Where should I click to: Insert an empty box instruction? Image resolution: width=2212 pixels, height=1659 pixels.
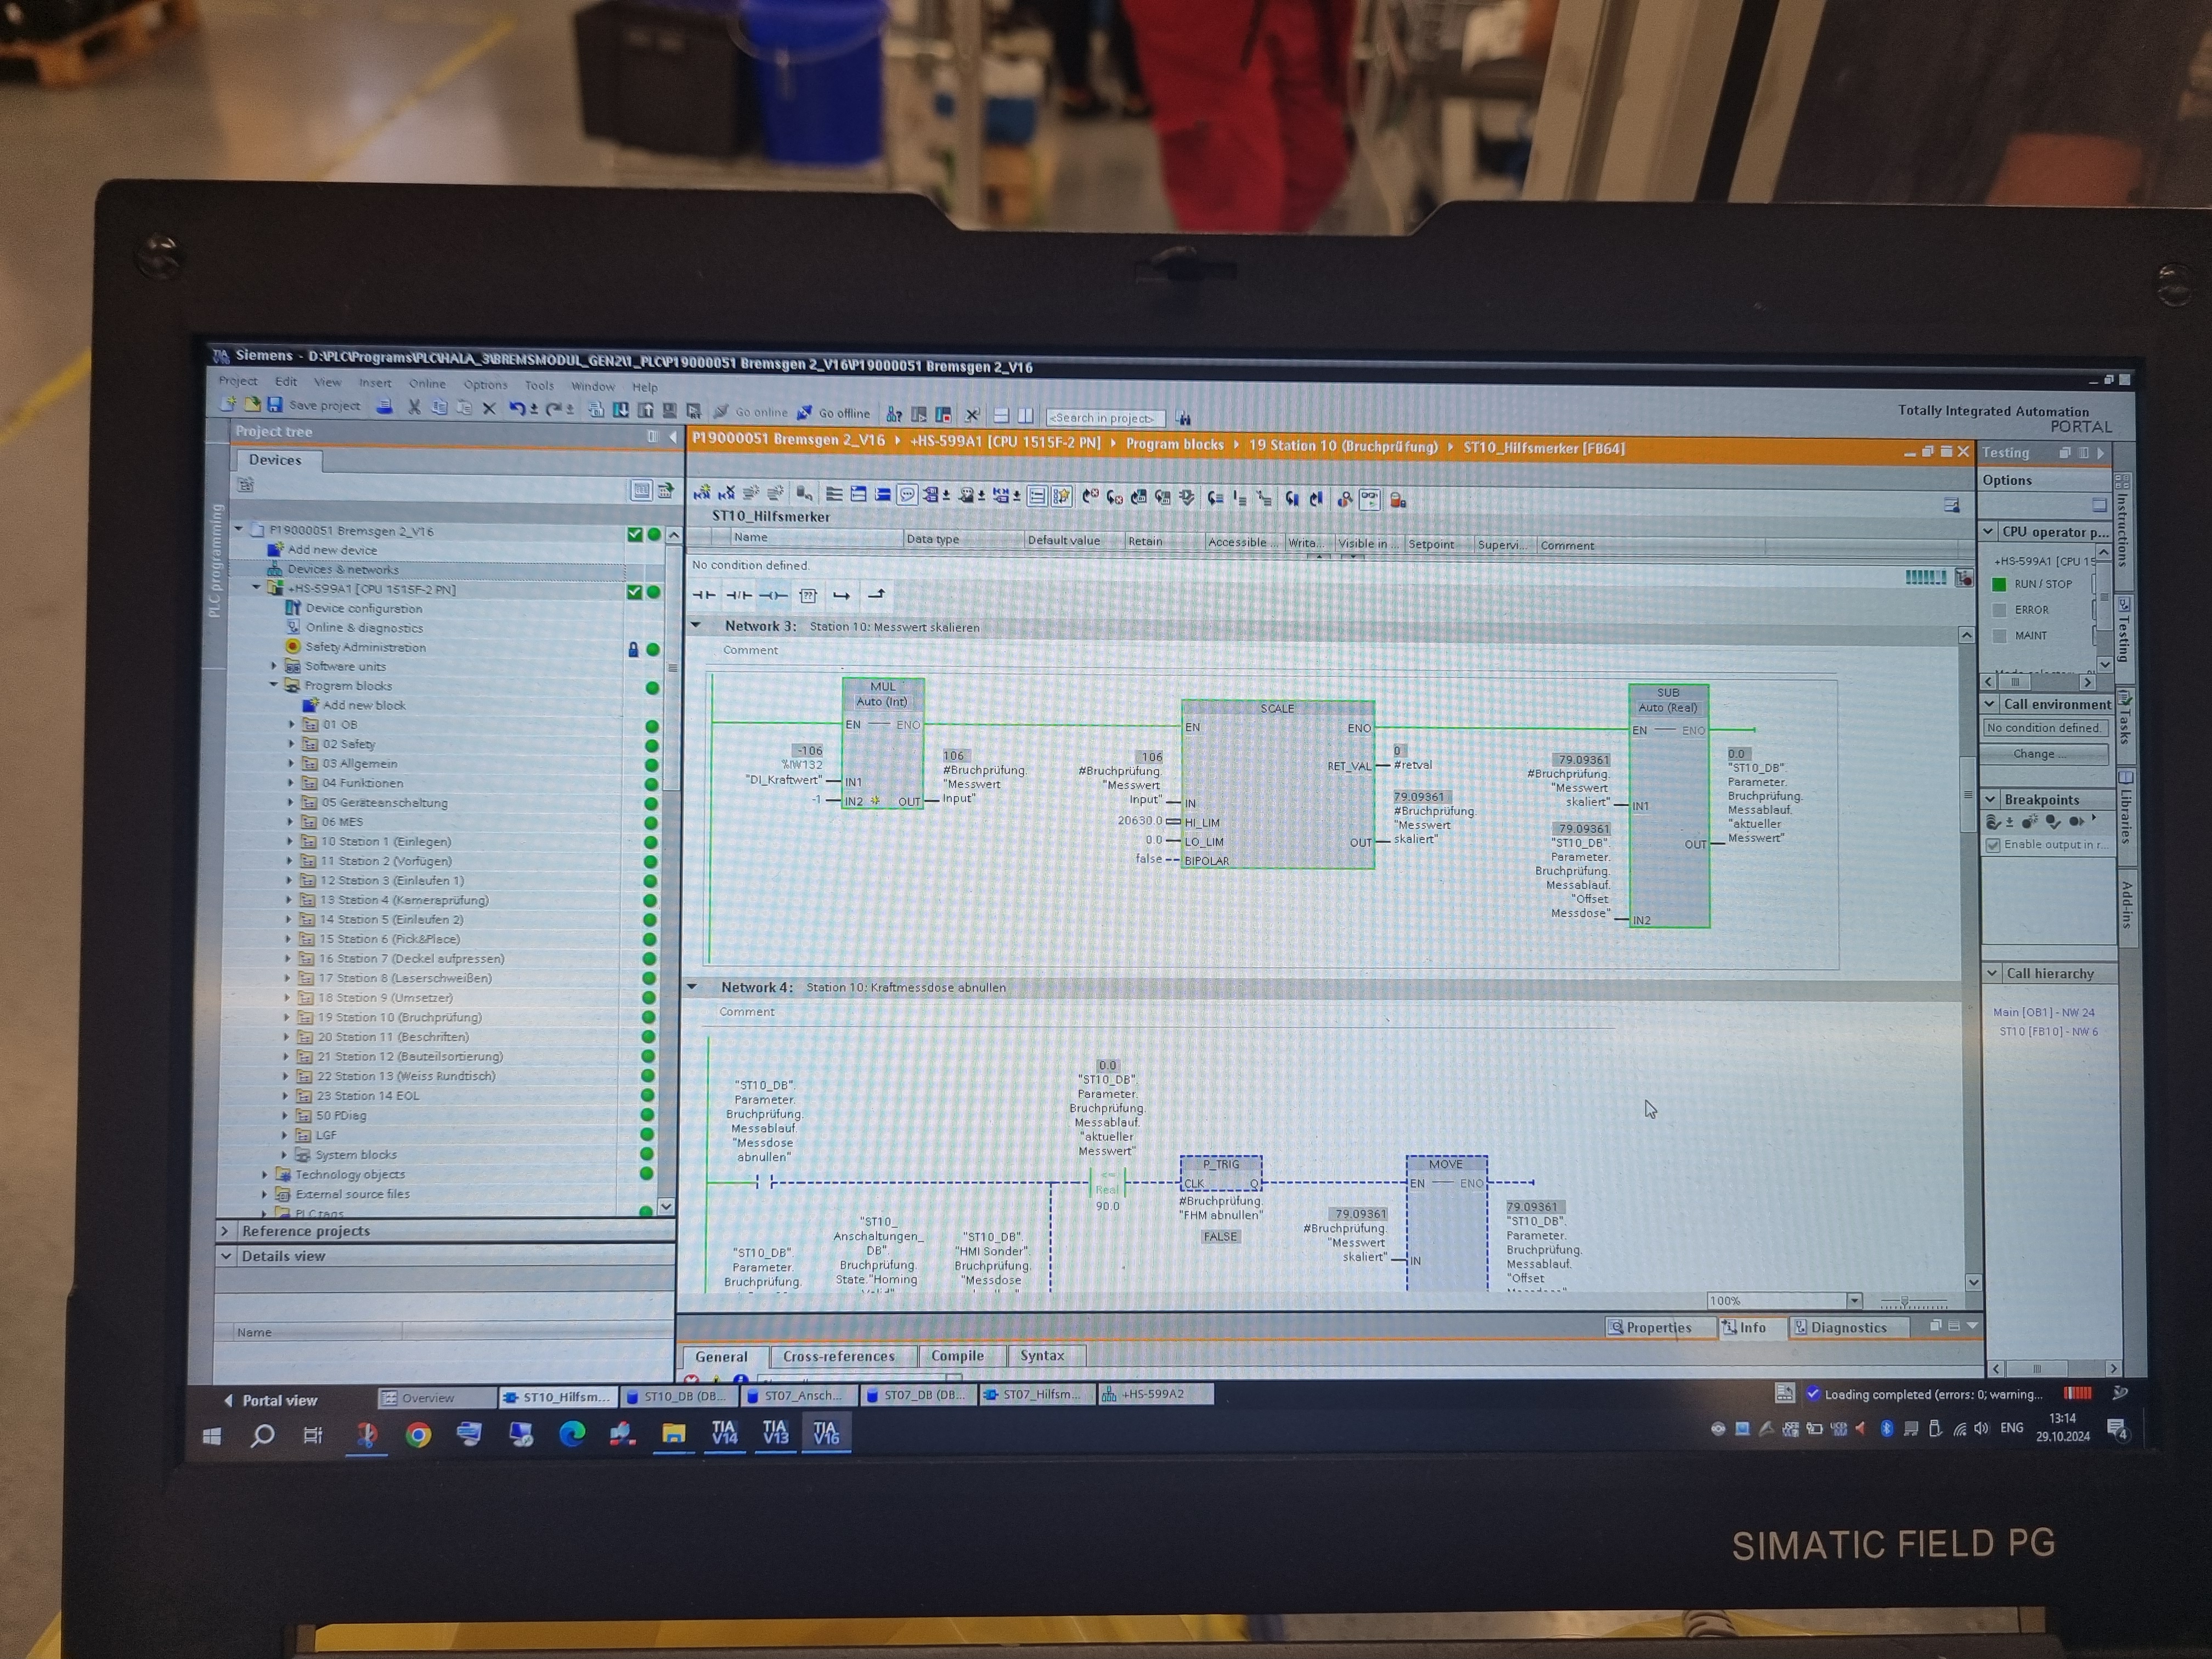coord(808,596)
